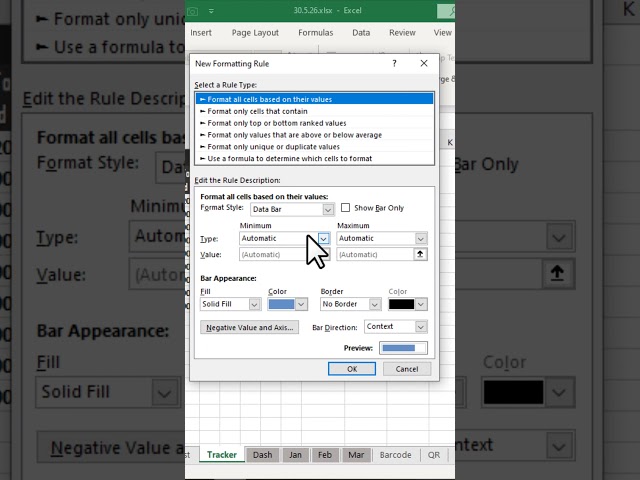
Task: Open the View ribbon tab
Action: click(x=442, y=33)
